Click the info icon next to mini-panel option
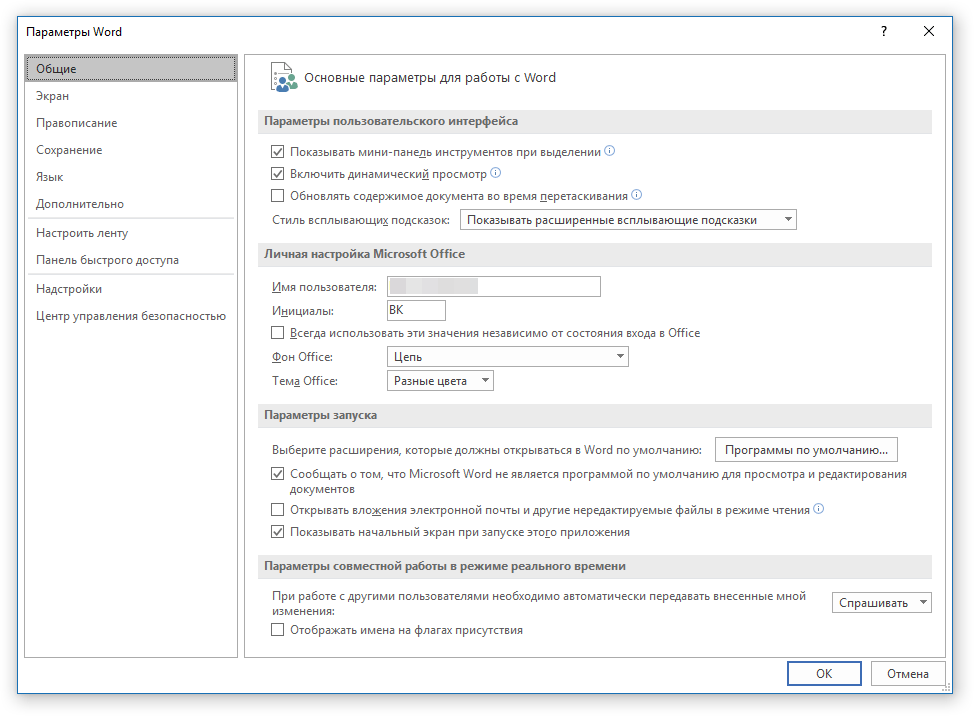This screenshot has width=974, height=716. (x=610, y=152)
